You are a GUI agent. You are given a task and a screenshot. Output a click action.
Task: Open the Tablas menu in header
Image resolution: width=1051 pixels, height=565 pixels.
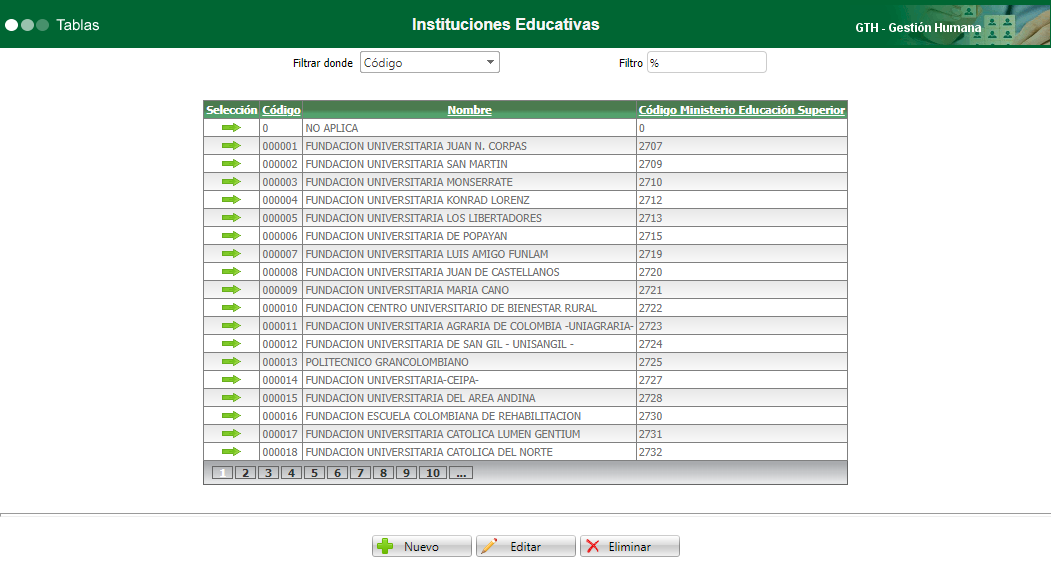[78, 25]
